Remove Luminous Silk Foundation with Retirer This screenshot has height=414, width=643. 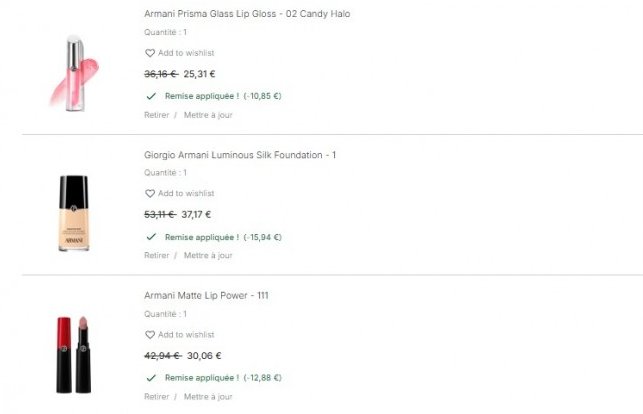pos(156,255)
